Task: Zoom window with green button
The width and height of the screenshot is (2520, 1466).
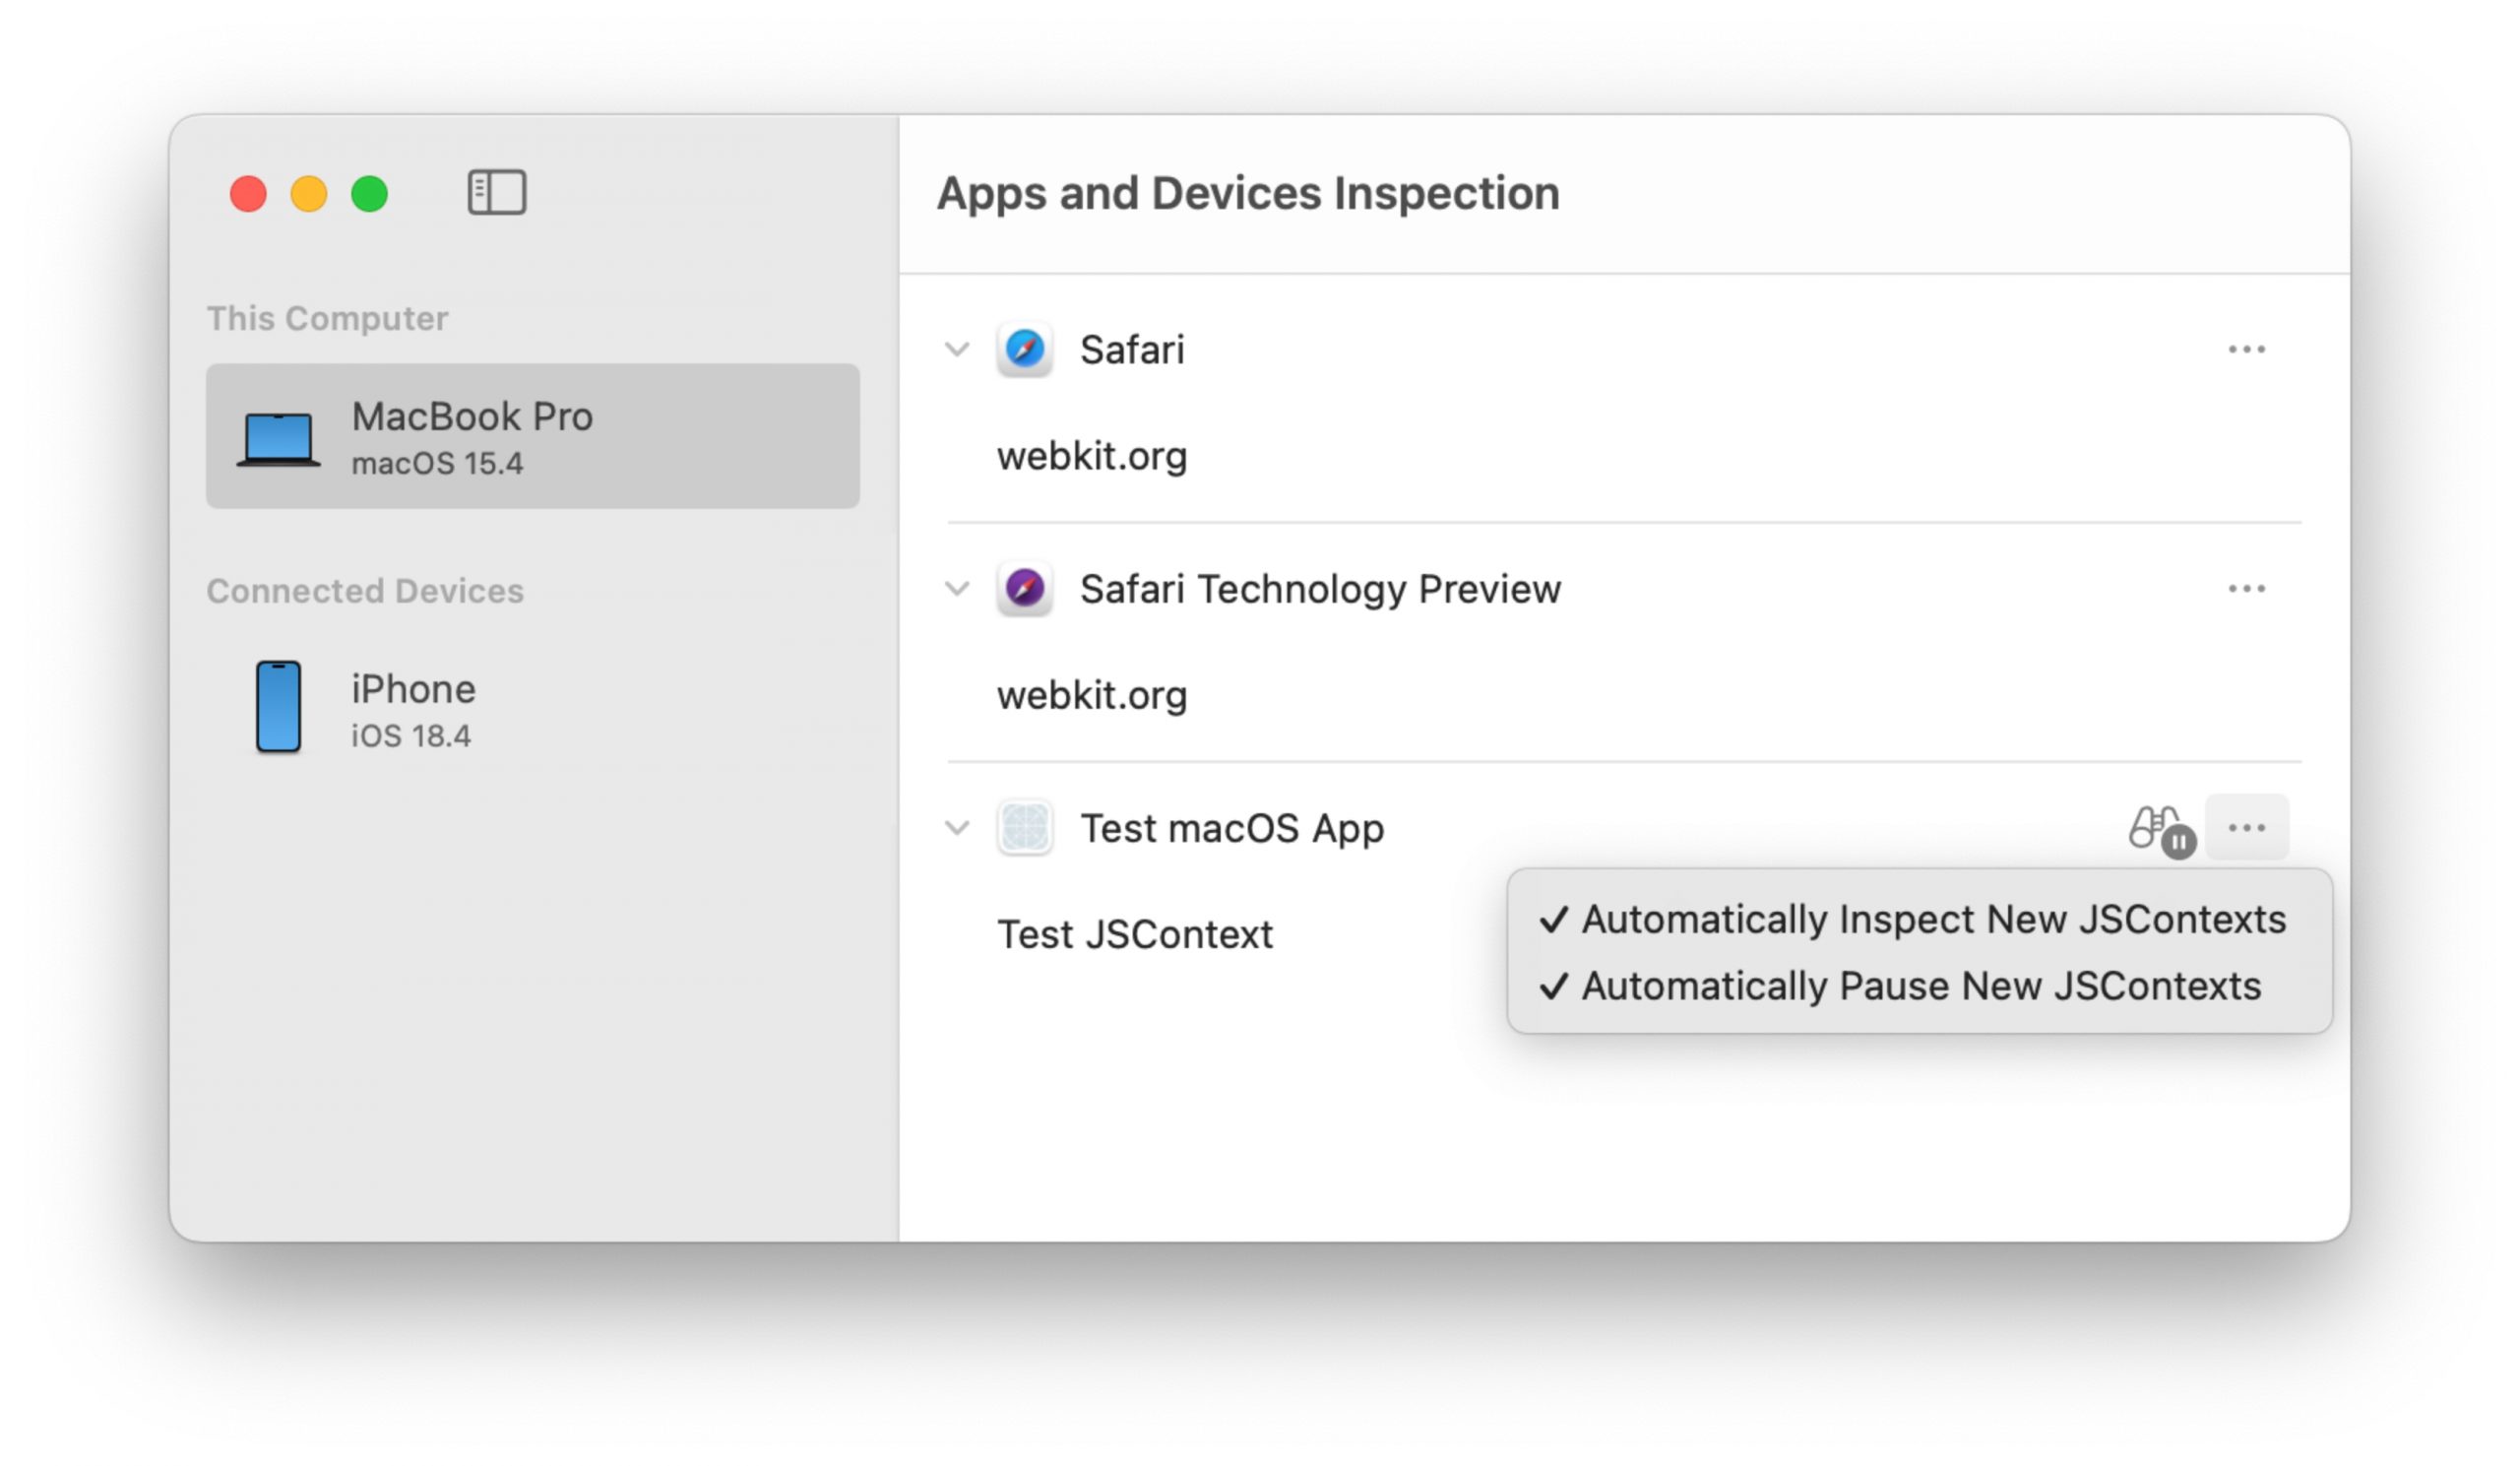Action: click(x=369, y=193)
